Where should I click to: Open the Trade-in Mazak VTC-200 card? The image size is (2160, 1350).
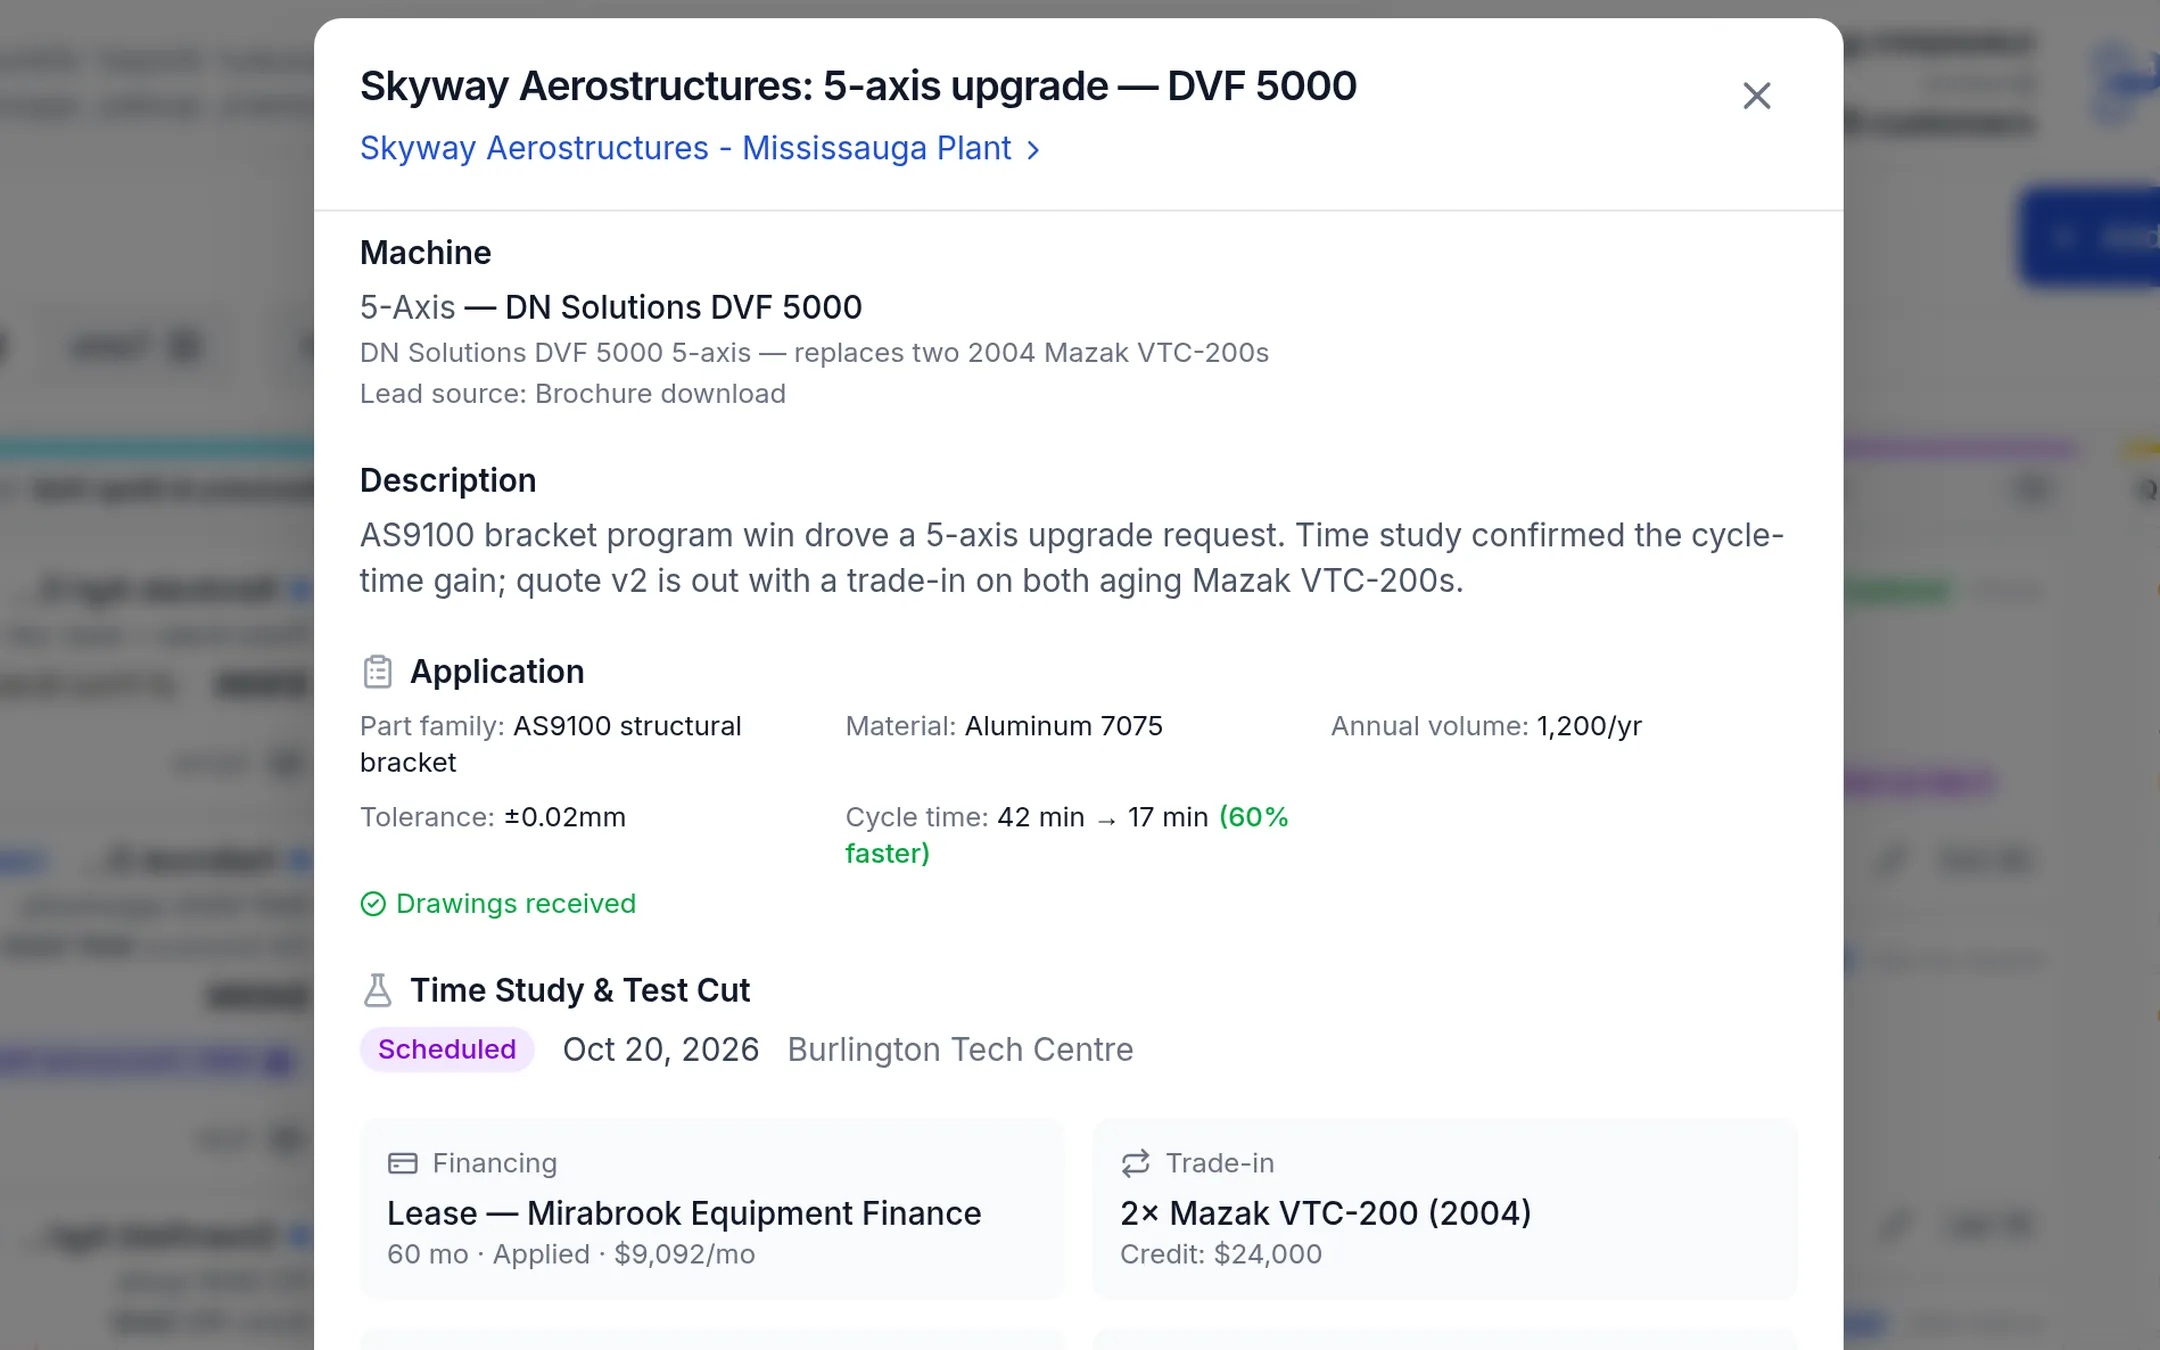pyautogui.click(x=1445, y=1209)
